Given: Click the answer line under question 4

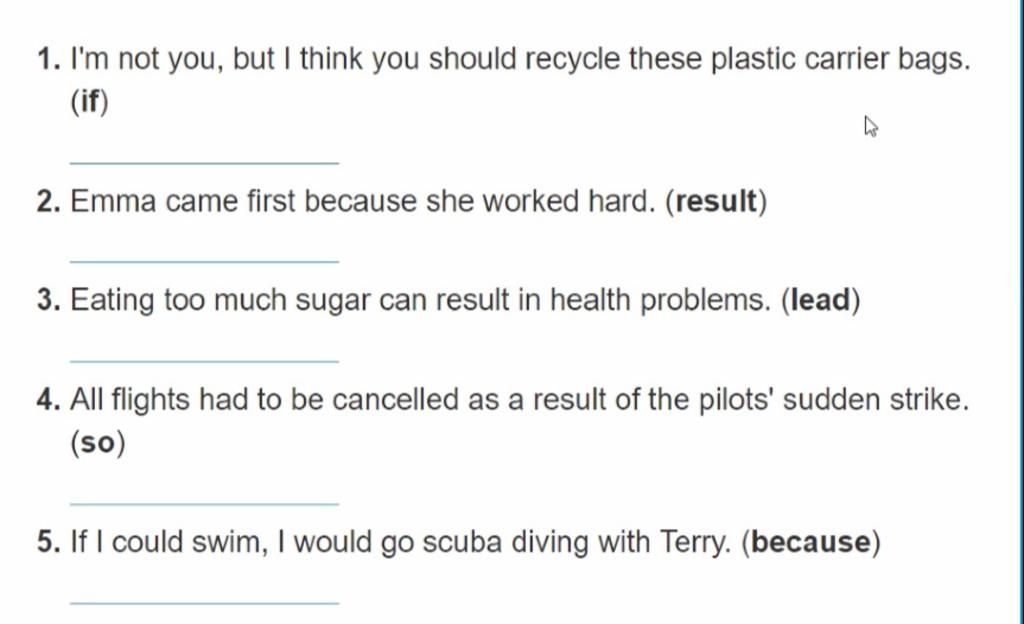Looking at the screenshot, I should point(204,503).
